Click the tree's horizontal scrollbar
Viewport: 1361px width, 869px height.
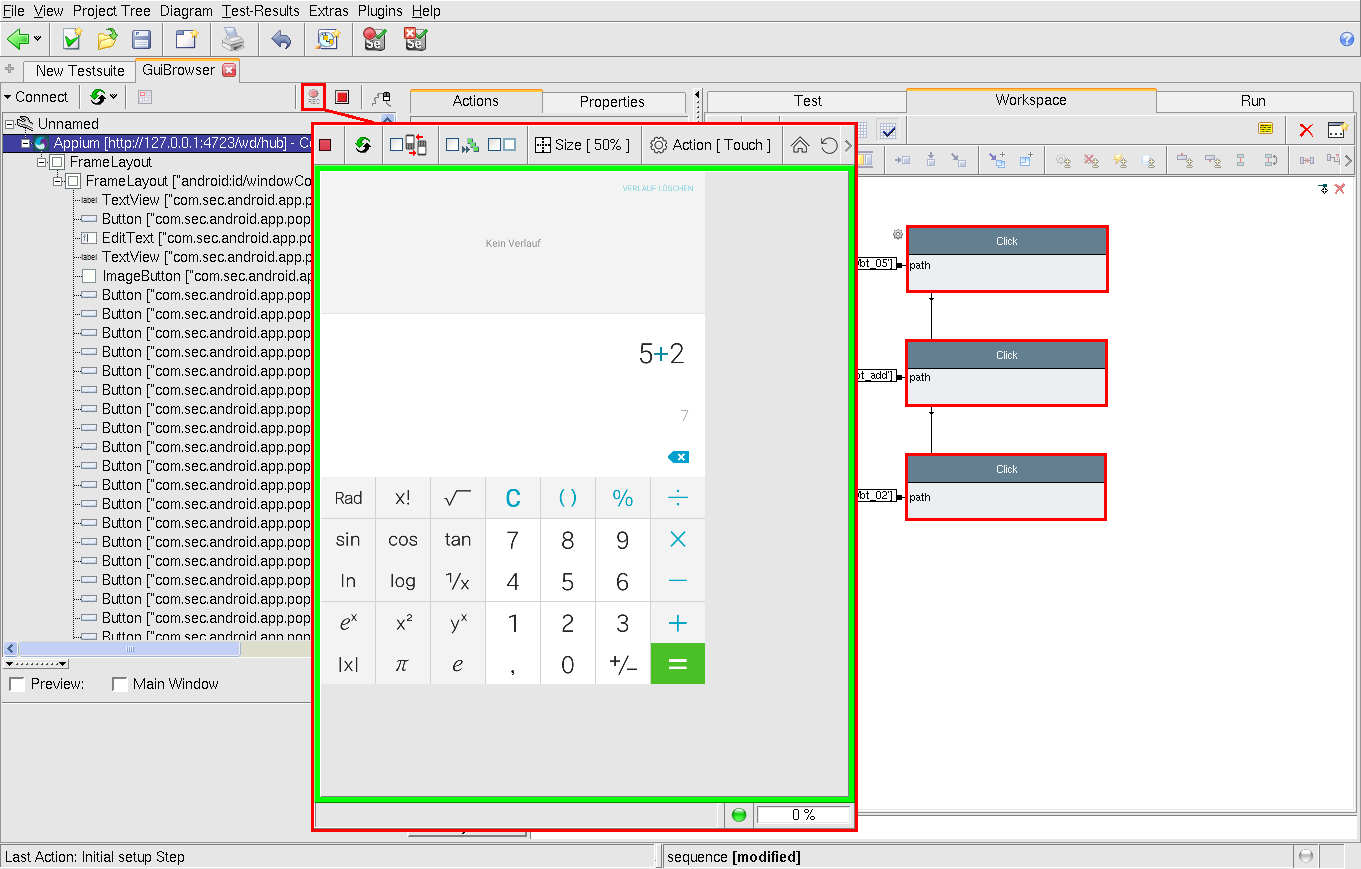(x=129, y=649)
